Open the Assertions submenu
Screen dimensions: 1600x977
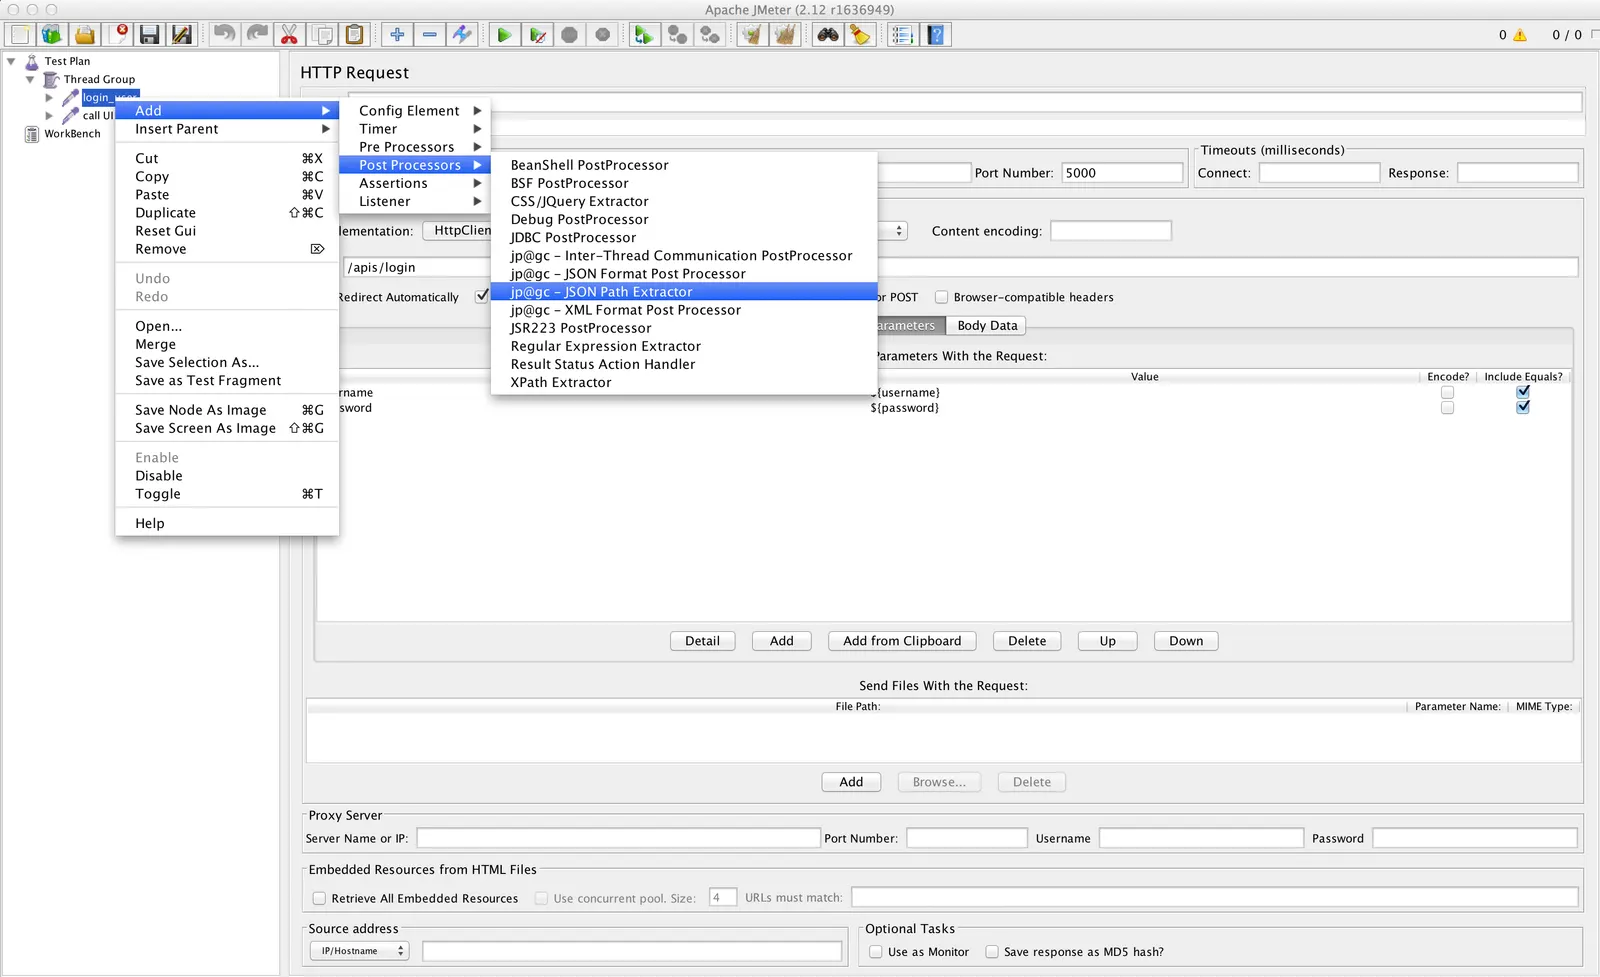click(415, 183)
